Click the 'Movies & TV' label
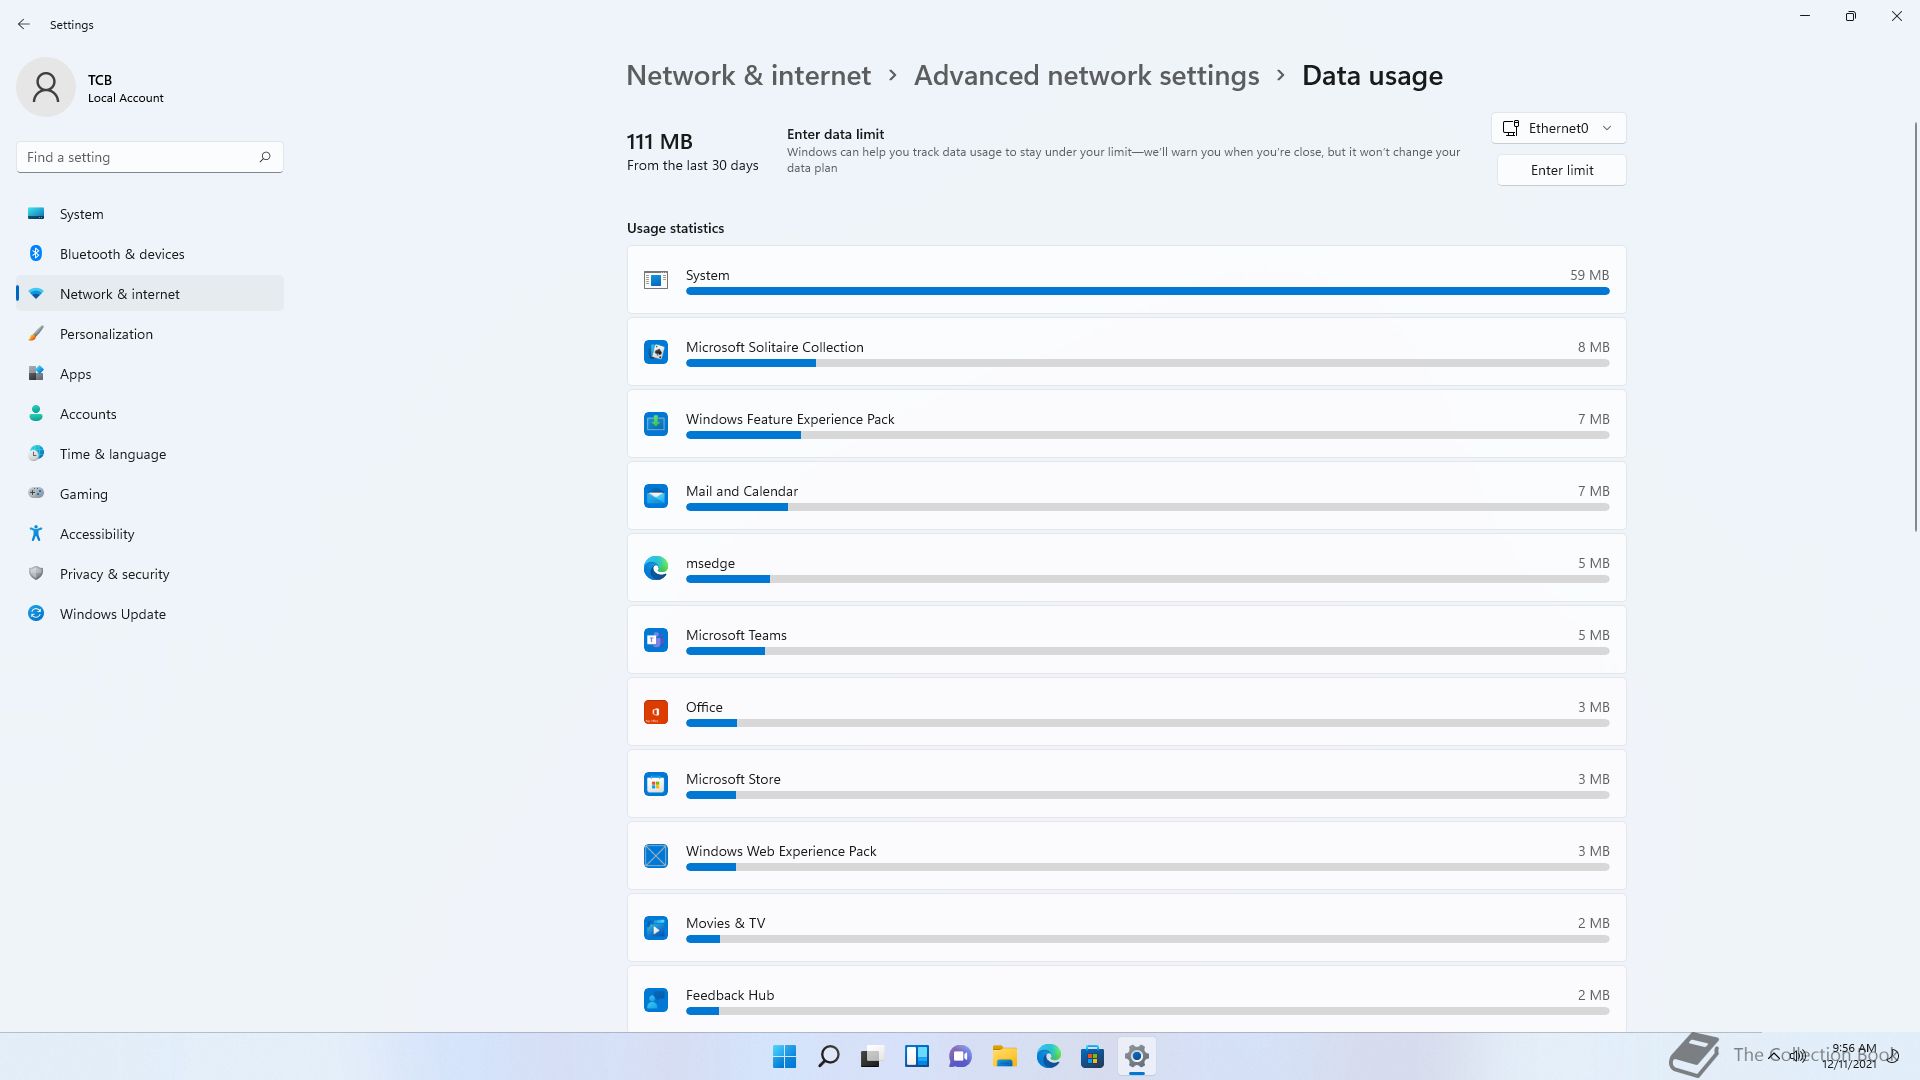Viewport: 1920px width, 1080px height. click(x=725, y=923)
